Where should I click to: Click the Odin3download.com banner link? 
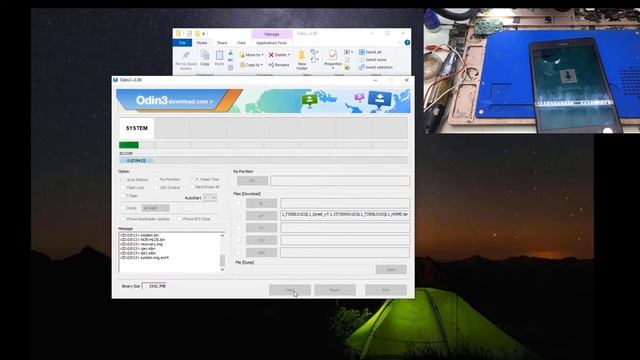(x=175, y=100)
